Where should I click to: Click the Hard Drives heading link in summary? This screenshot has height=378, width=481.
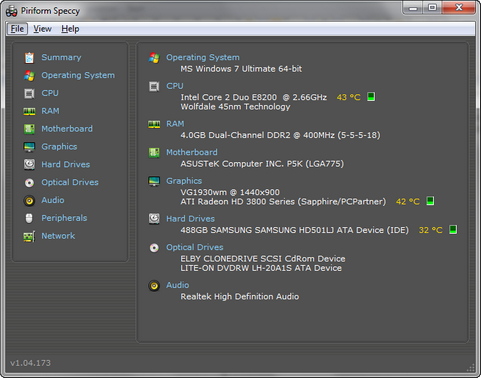[x=191, y=219]
